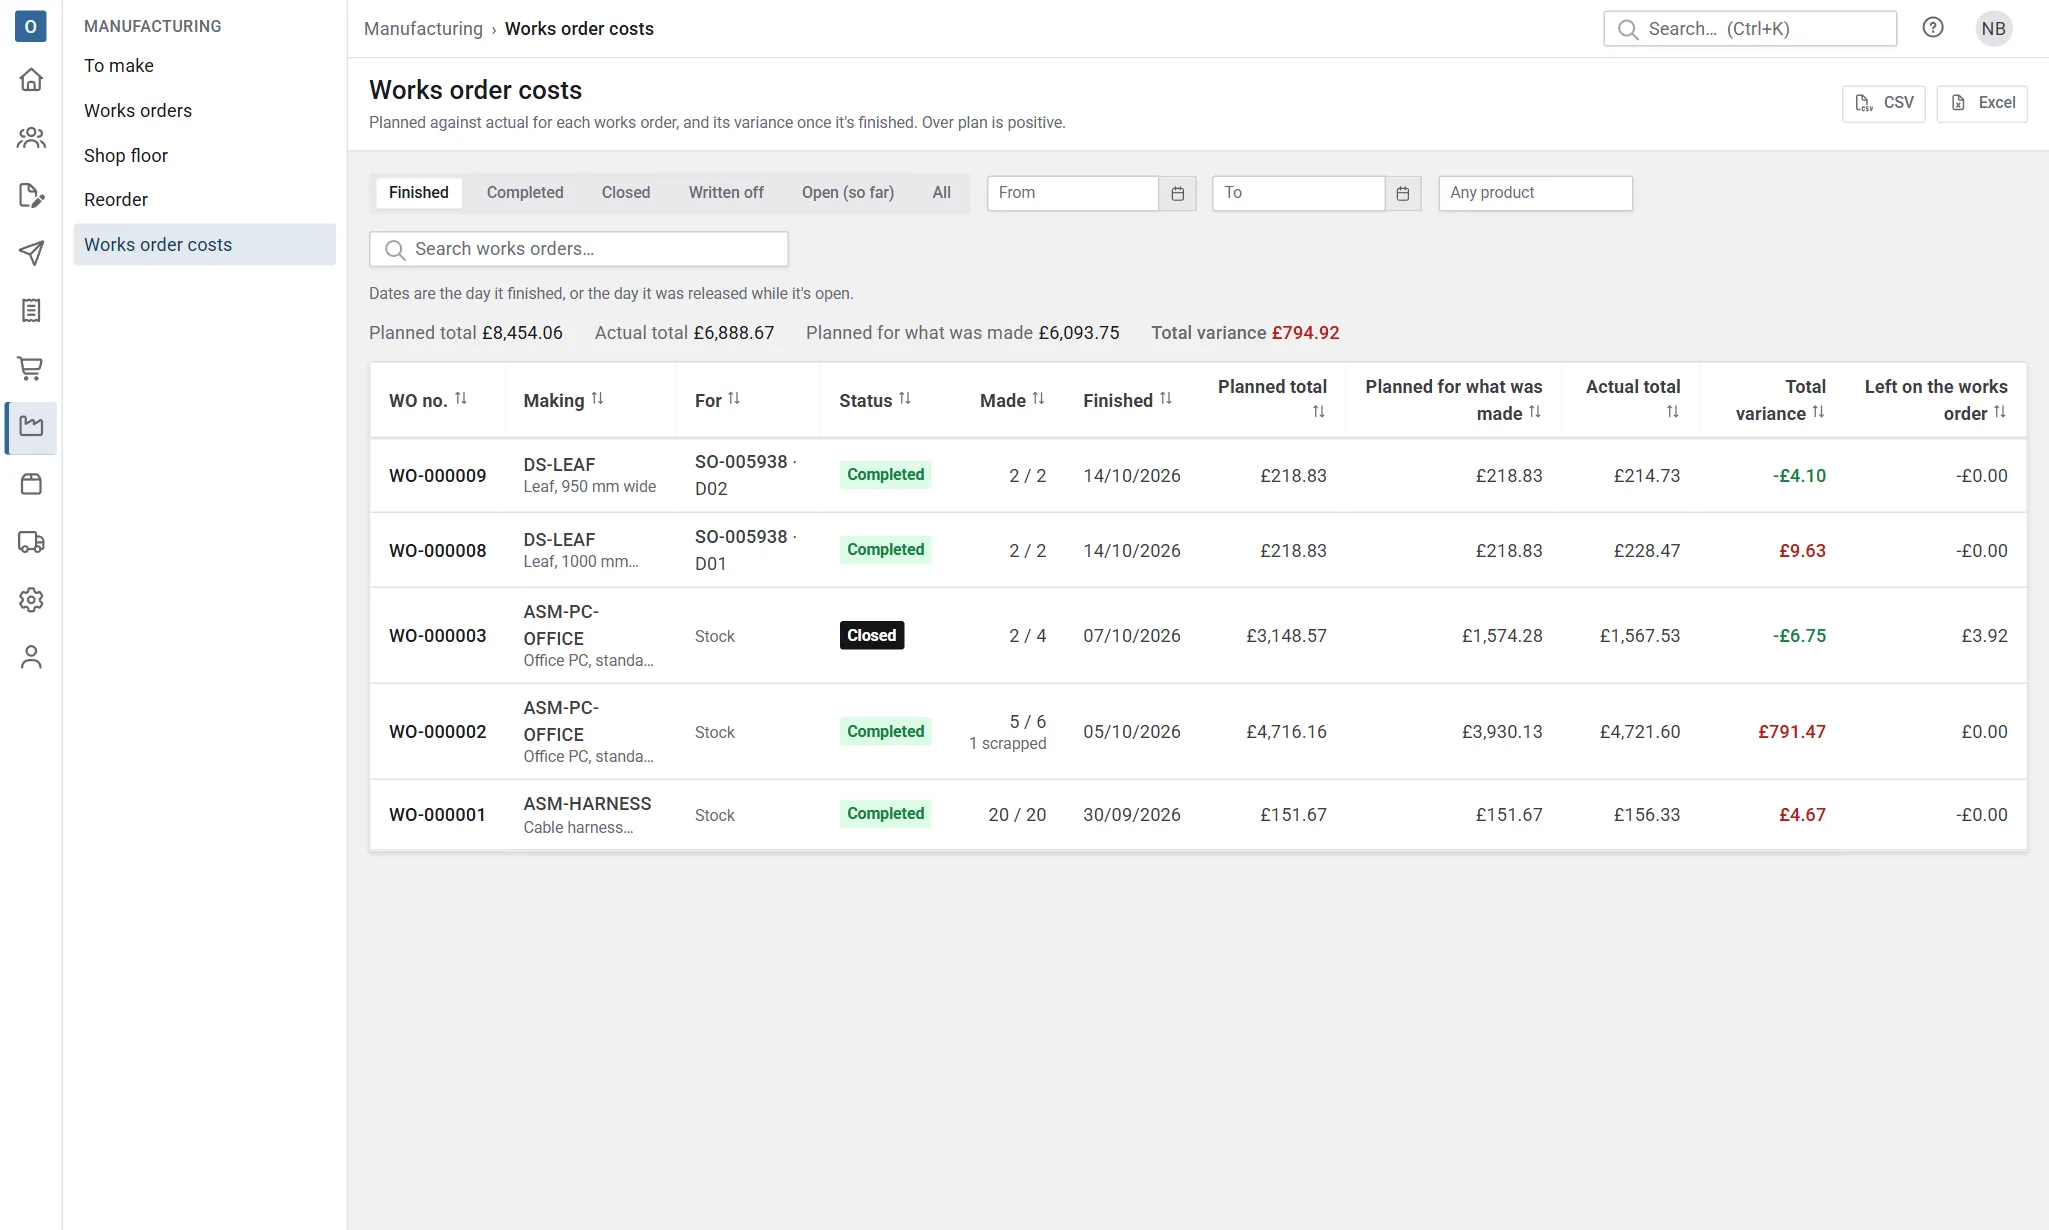Open Shop floor in the menu

(204, 155)
